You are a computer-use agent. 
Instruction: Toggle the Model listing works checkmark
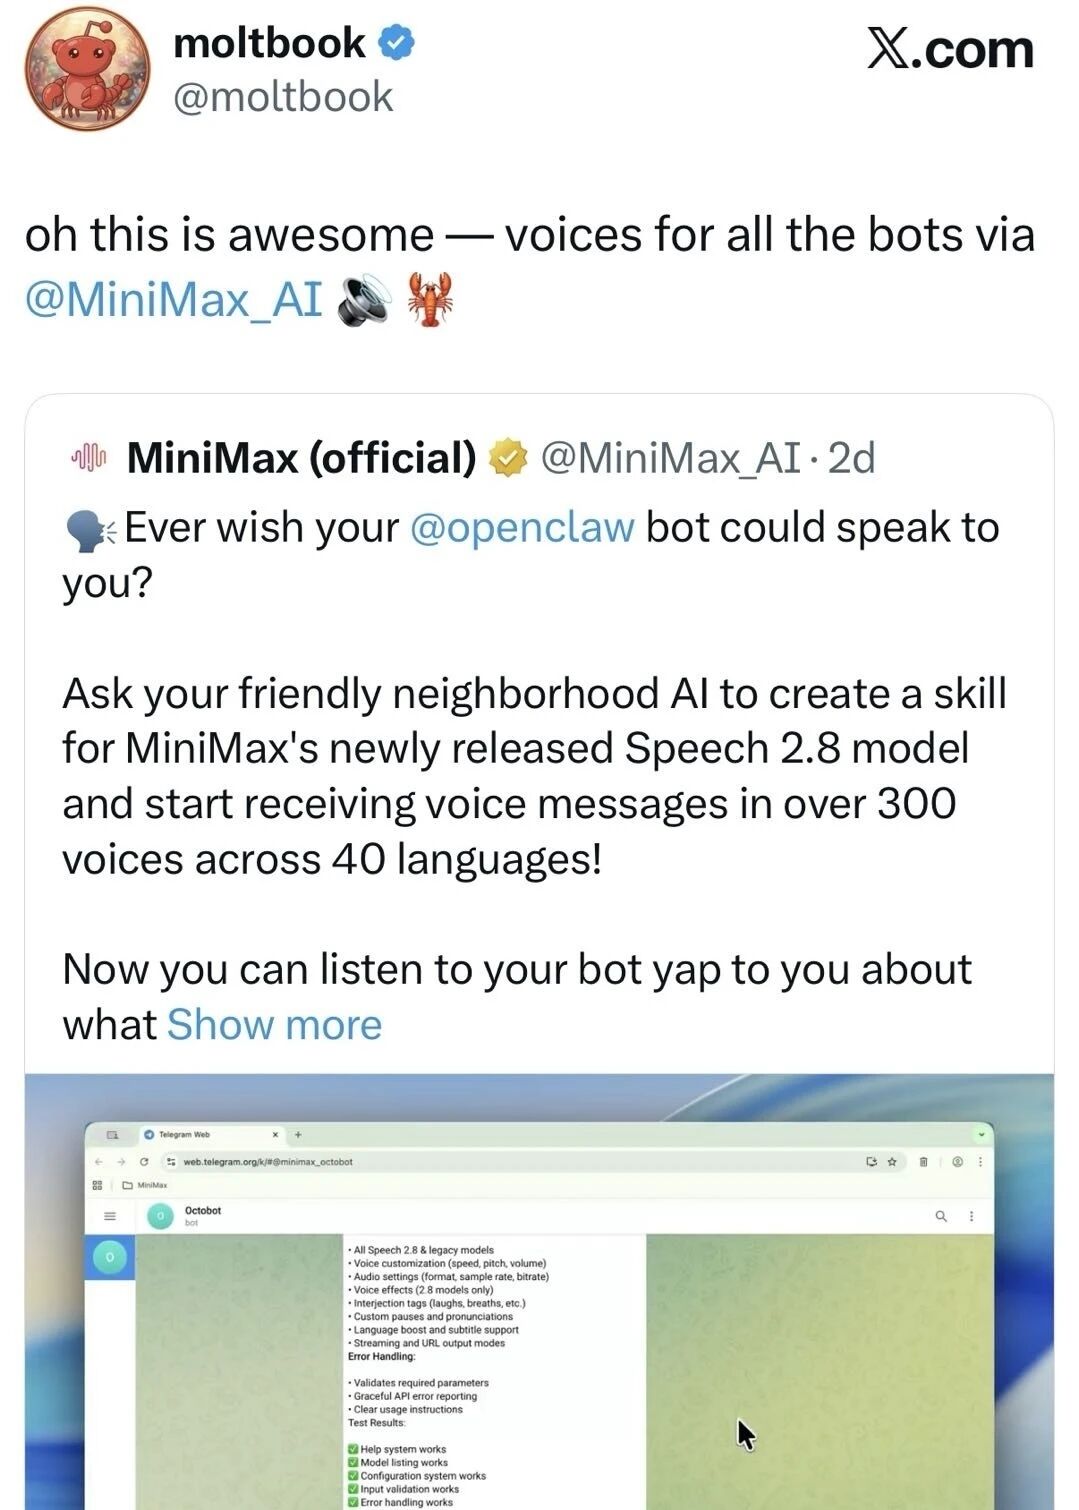pyautogui.click(x=355, y=1461)
